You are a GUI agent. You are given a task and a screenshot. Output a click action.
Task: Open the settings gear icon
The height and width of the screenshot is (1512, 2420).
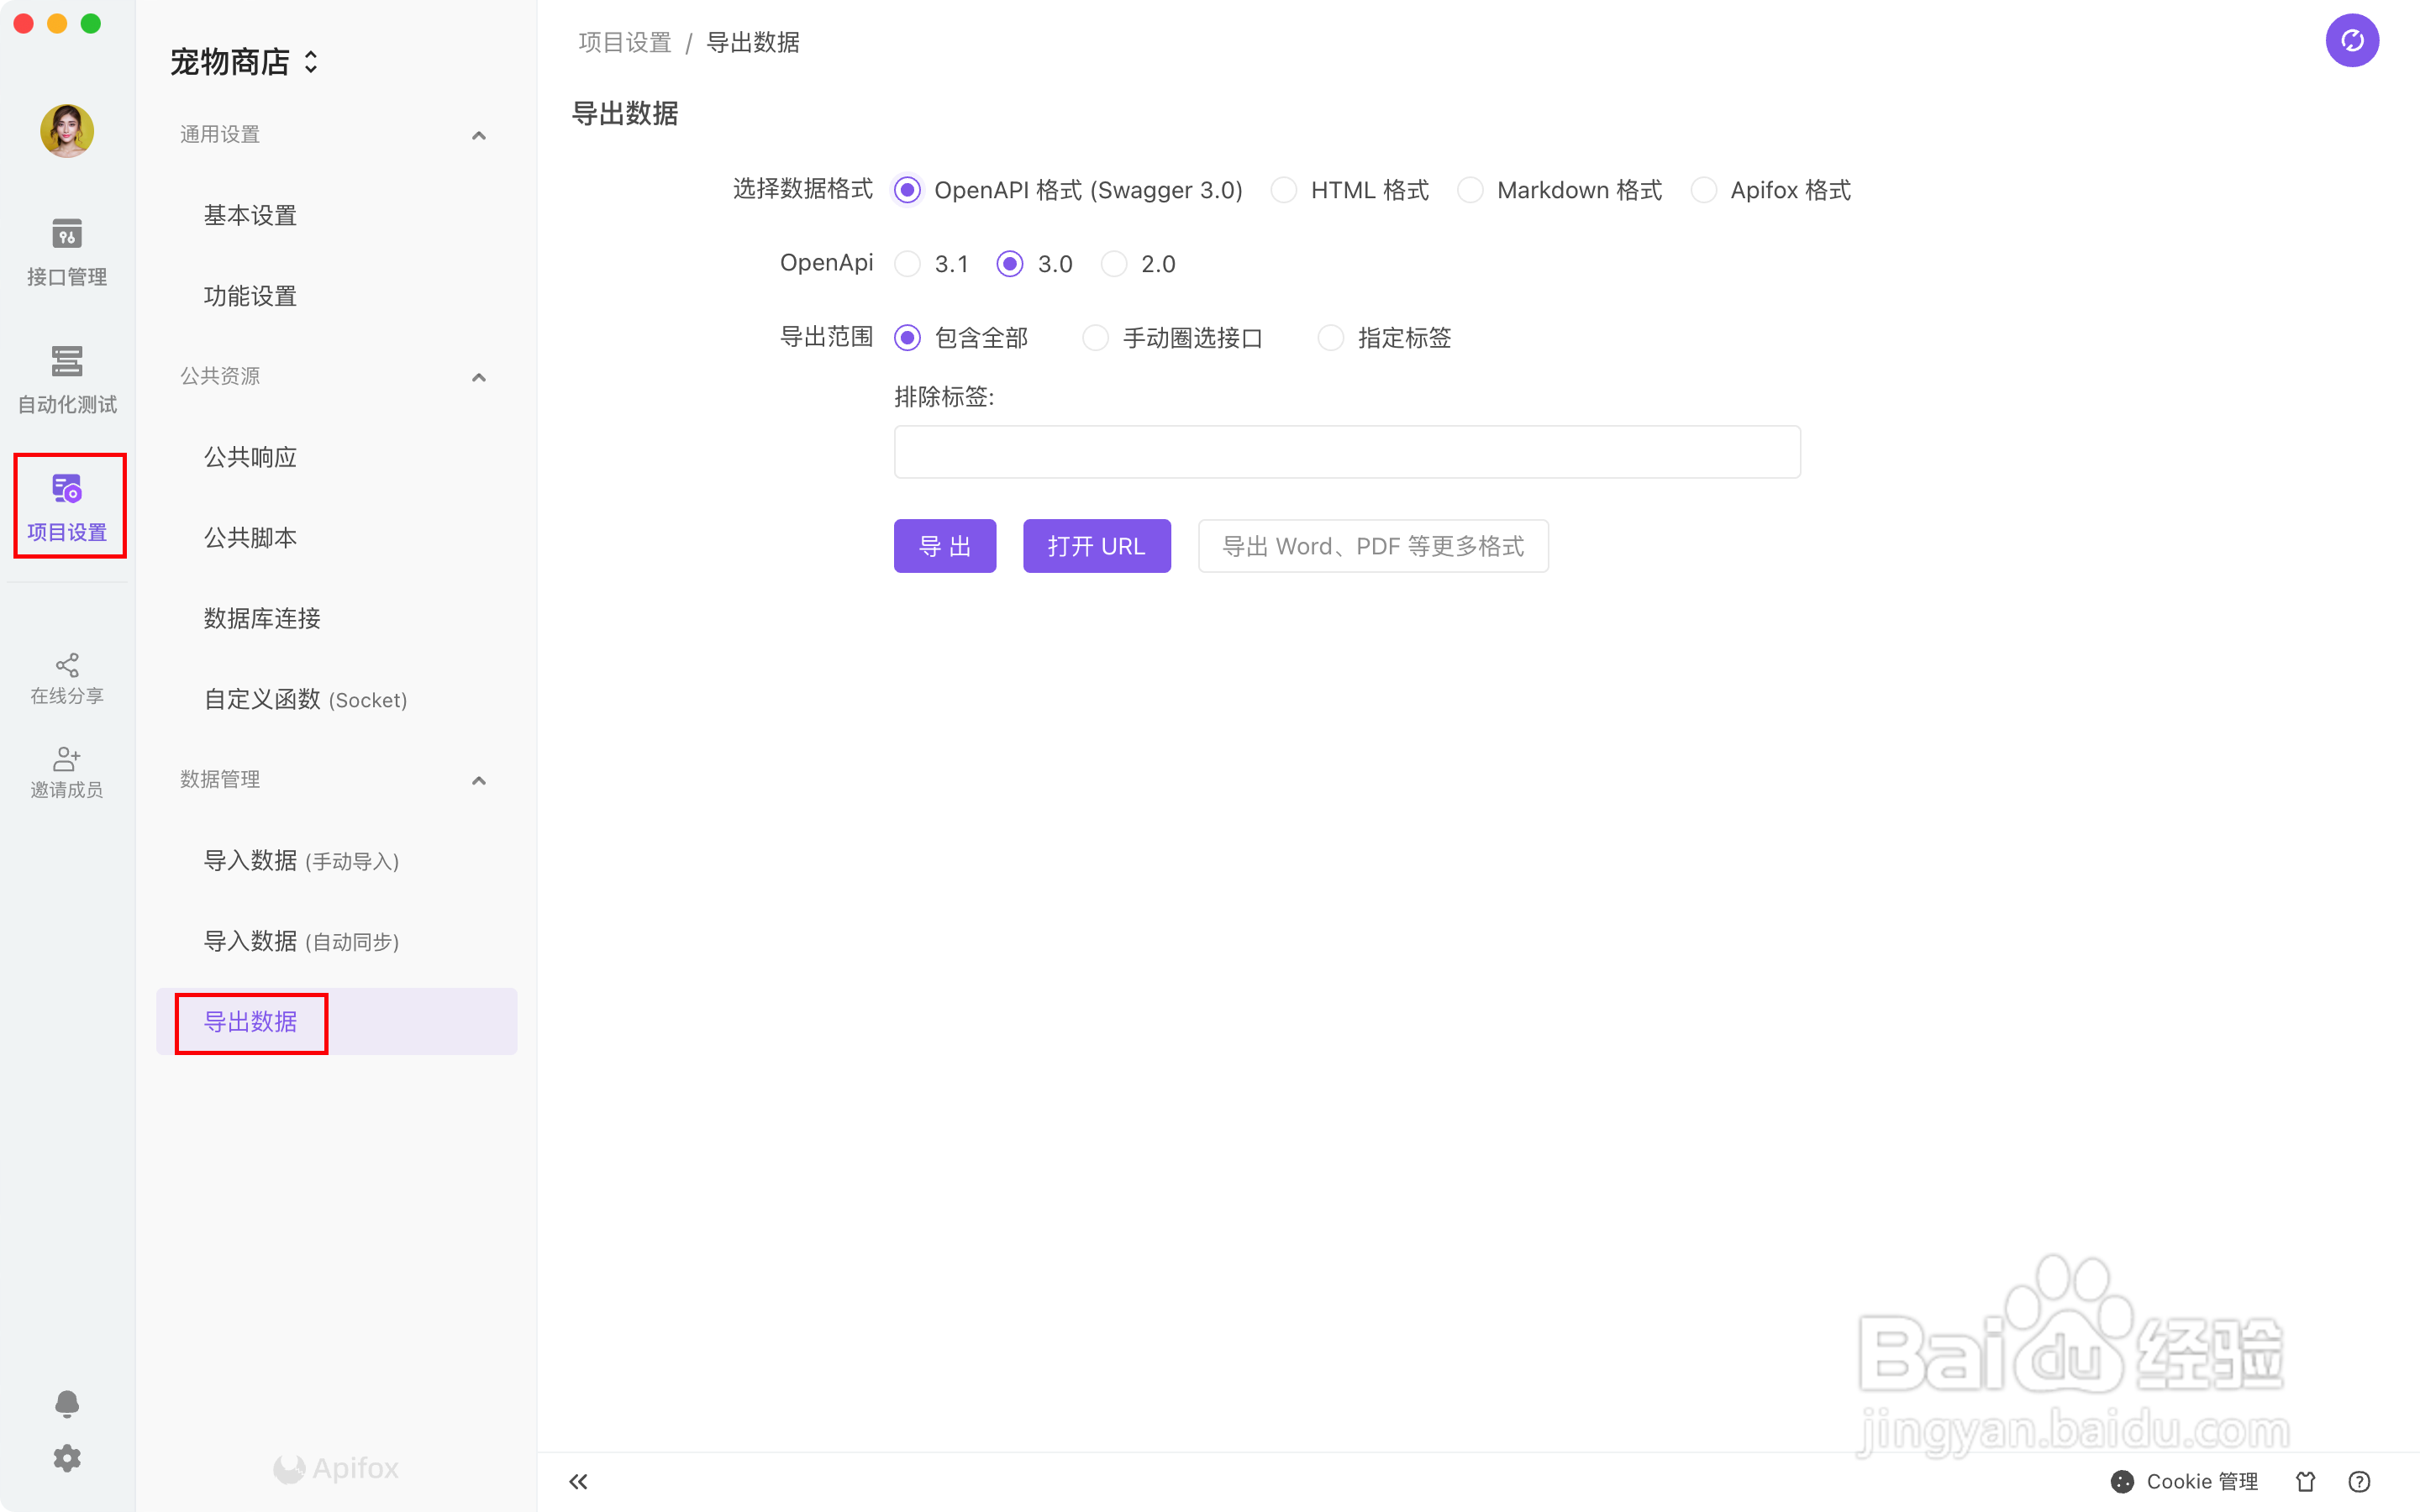tap(67, 1458)
